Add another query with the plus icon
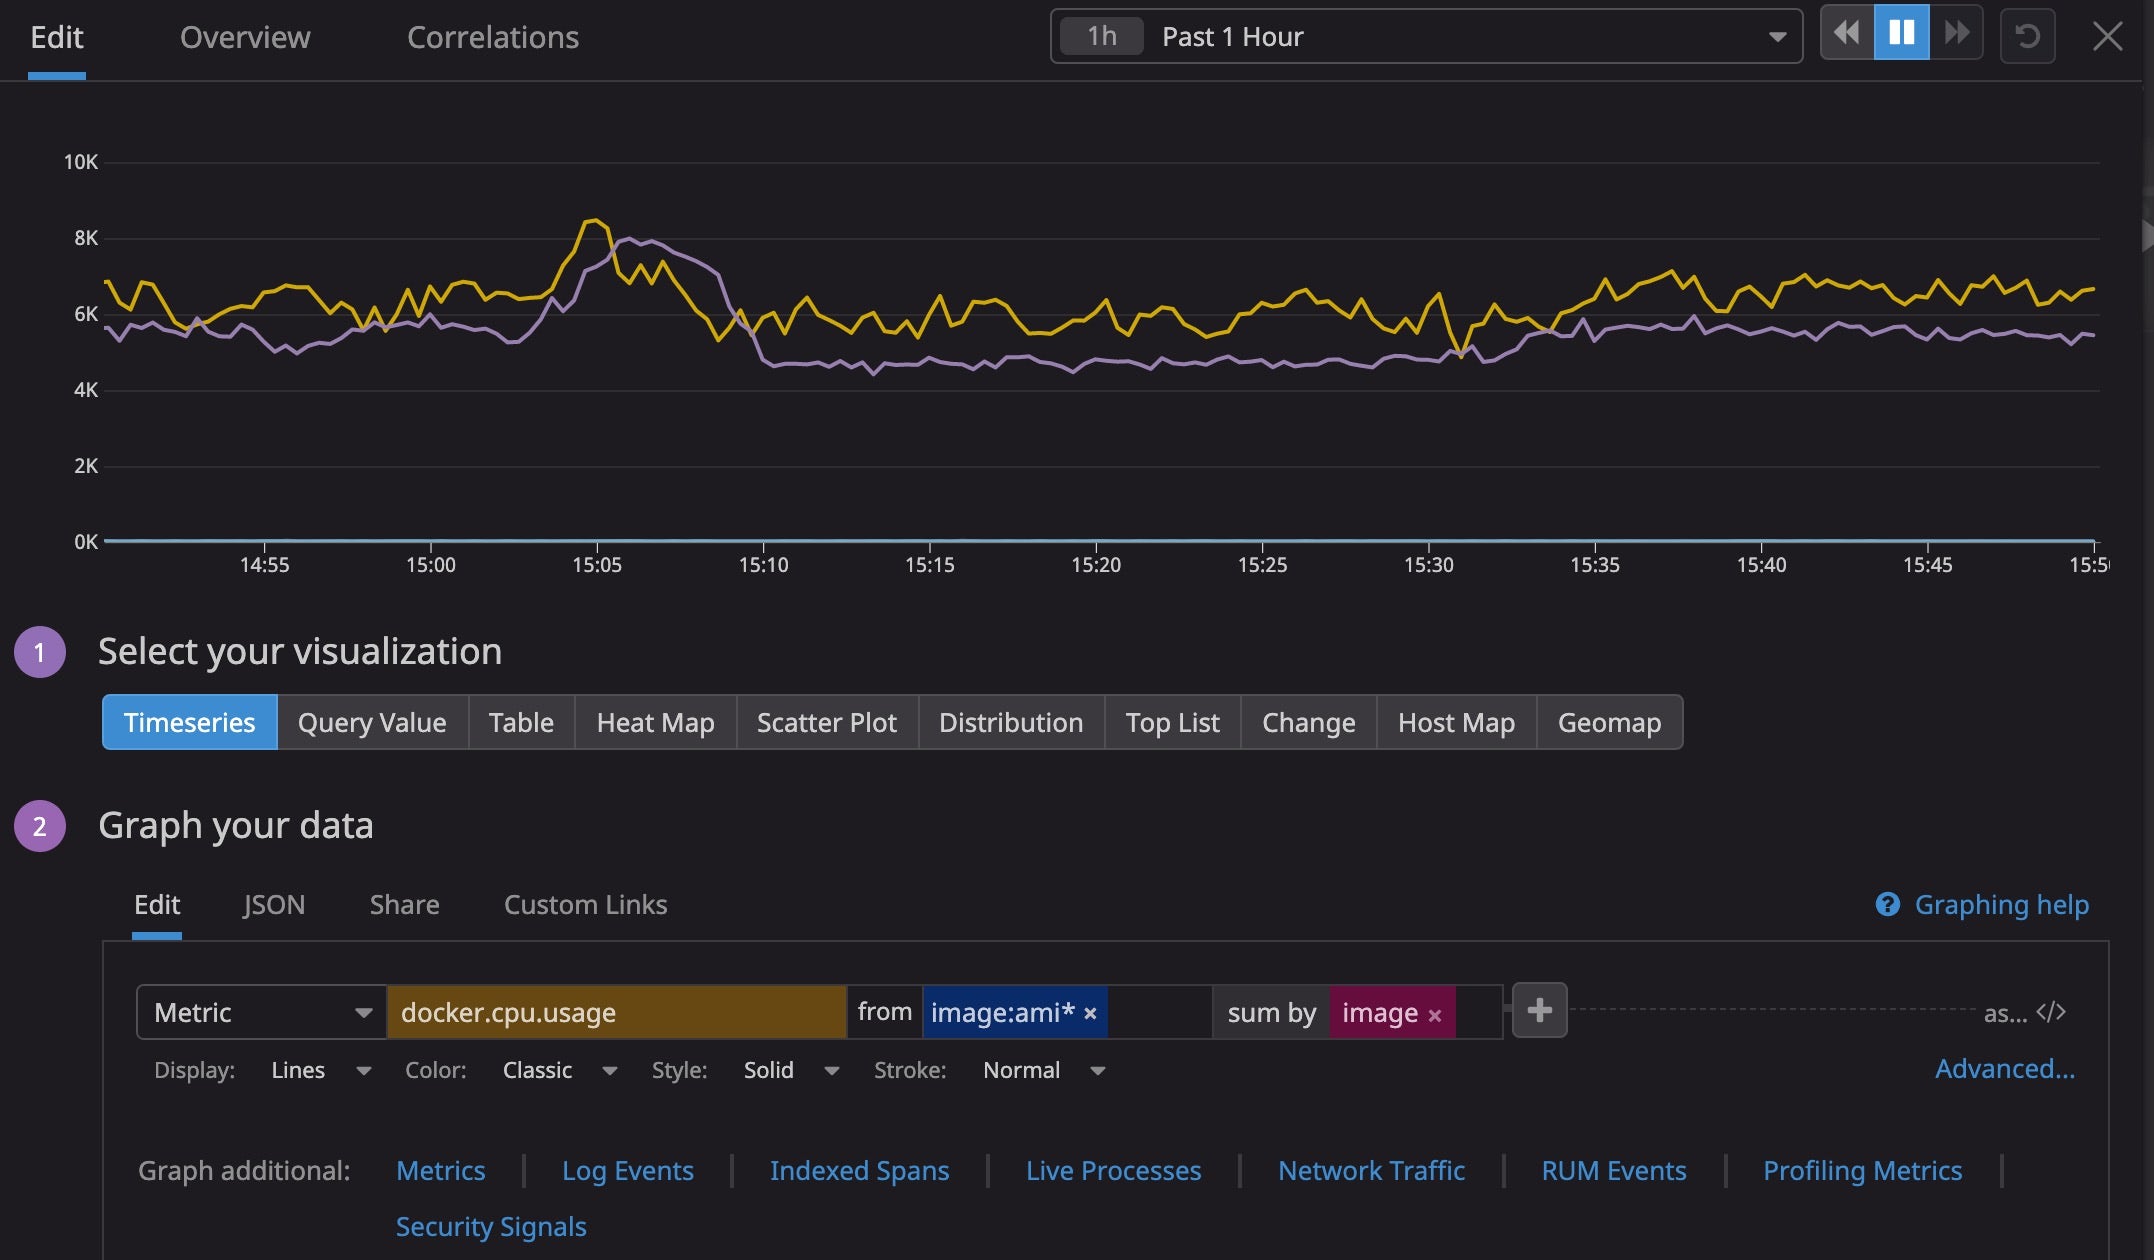 tap(1539, 1010)
